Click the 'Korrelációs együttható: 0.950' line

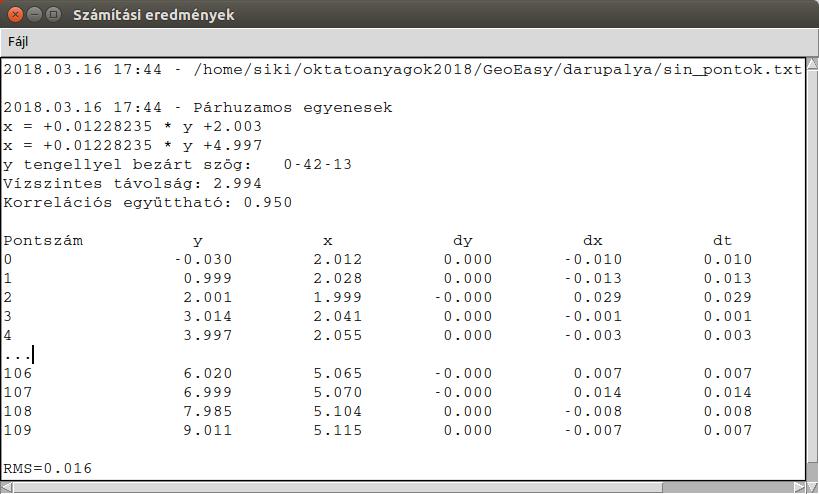[x=148, y=203]
